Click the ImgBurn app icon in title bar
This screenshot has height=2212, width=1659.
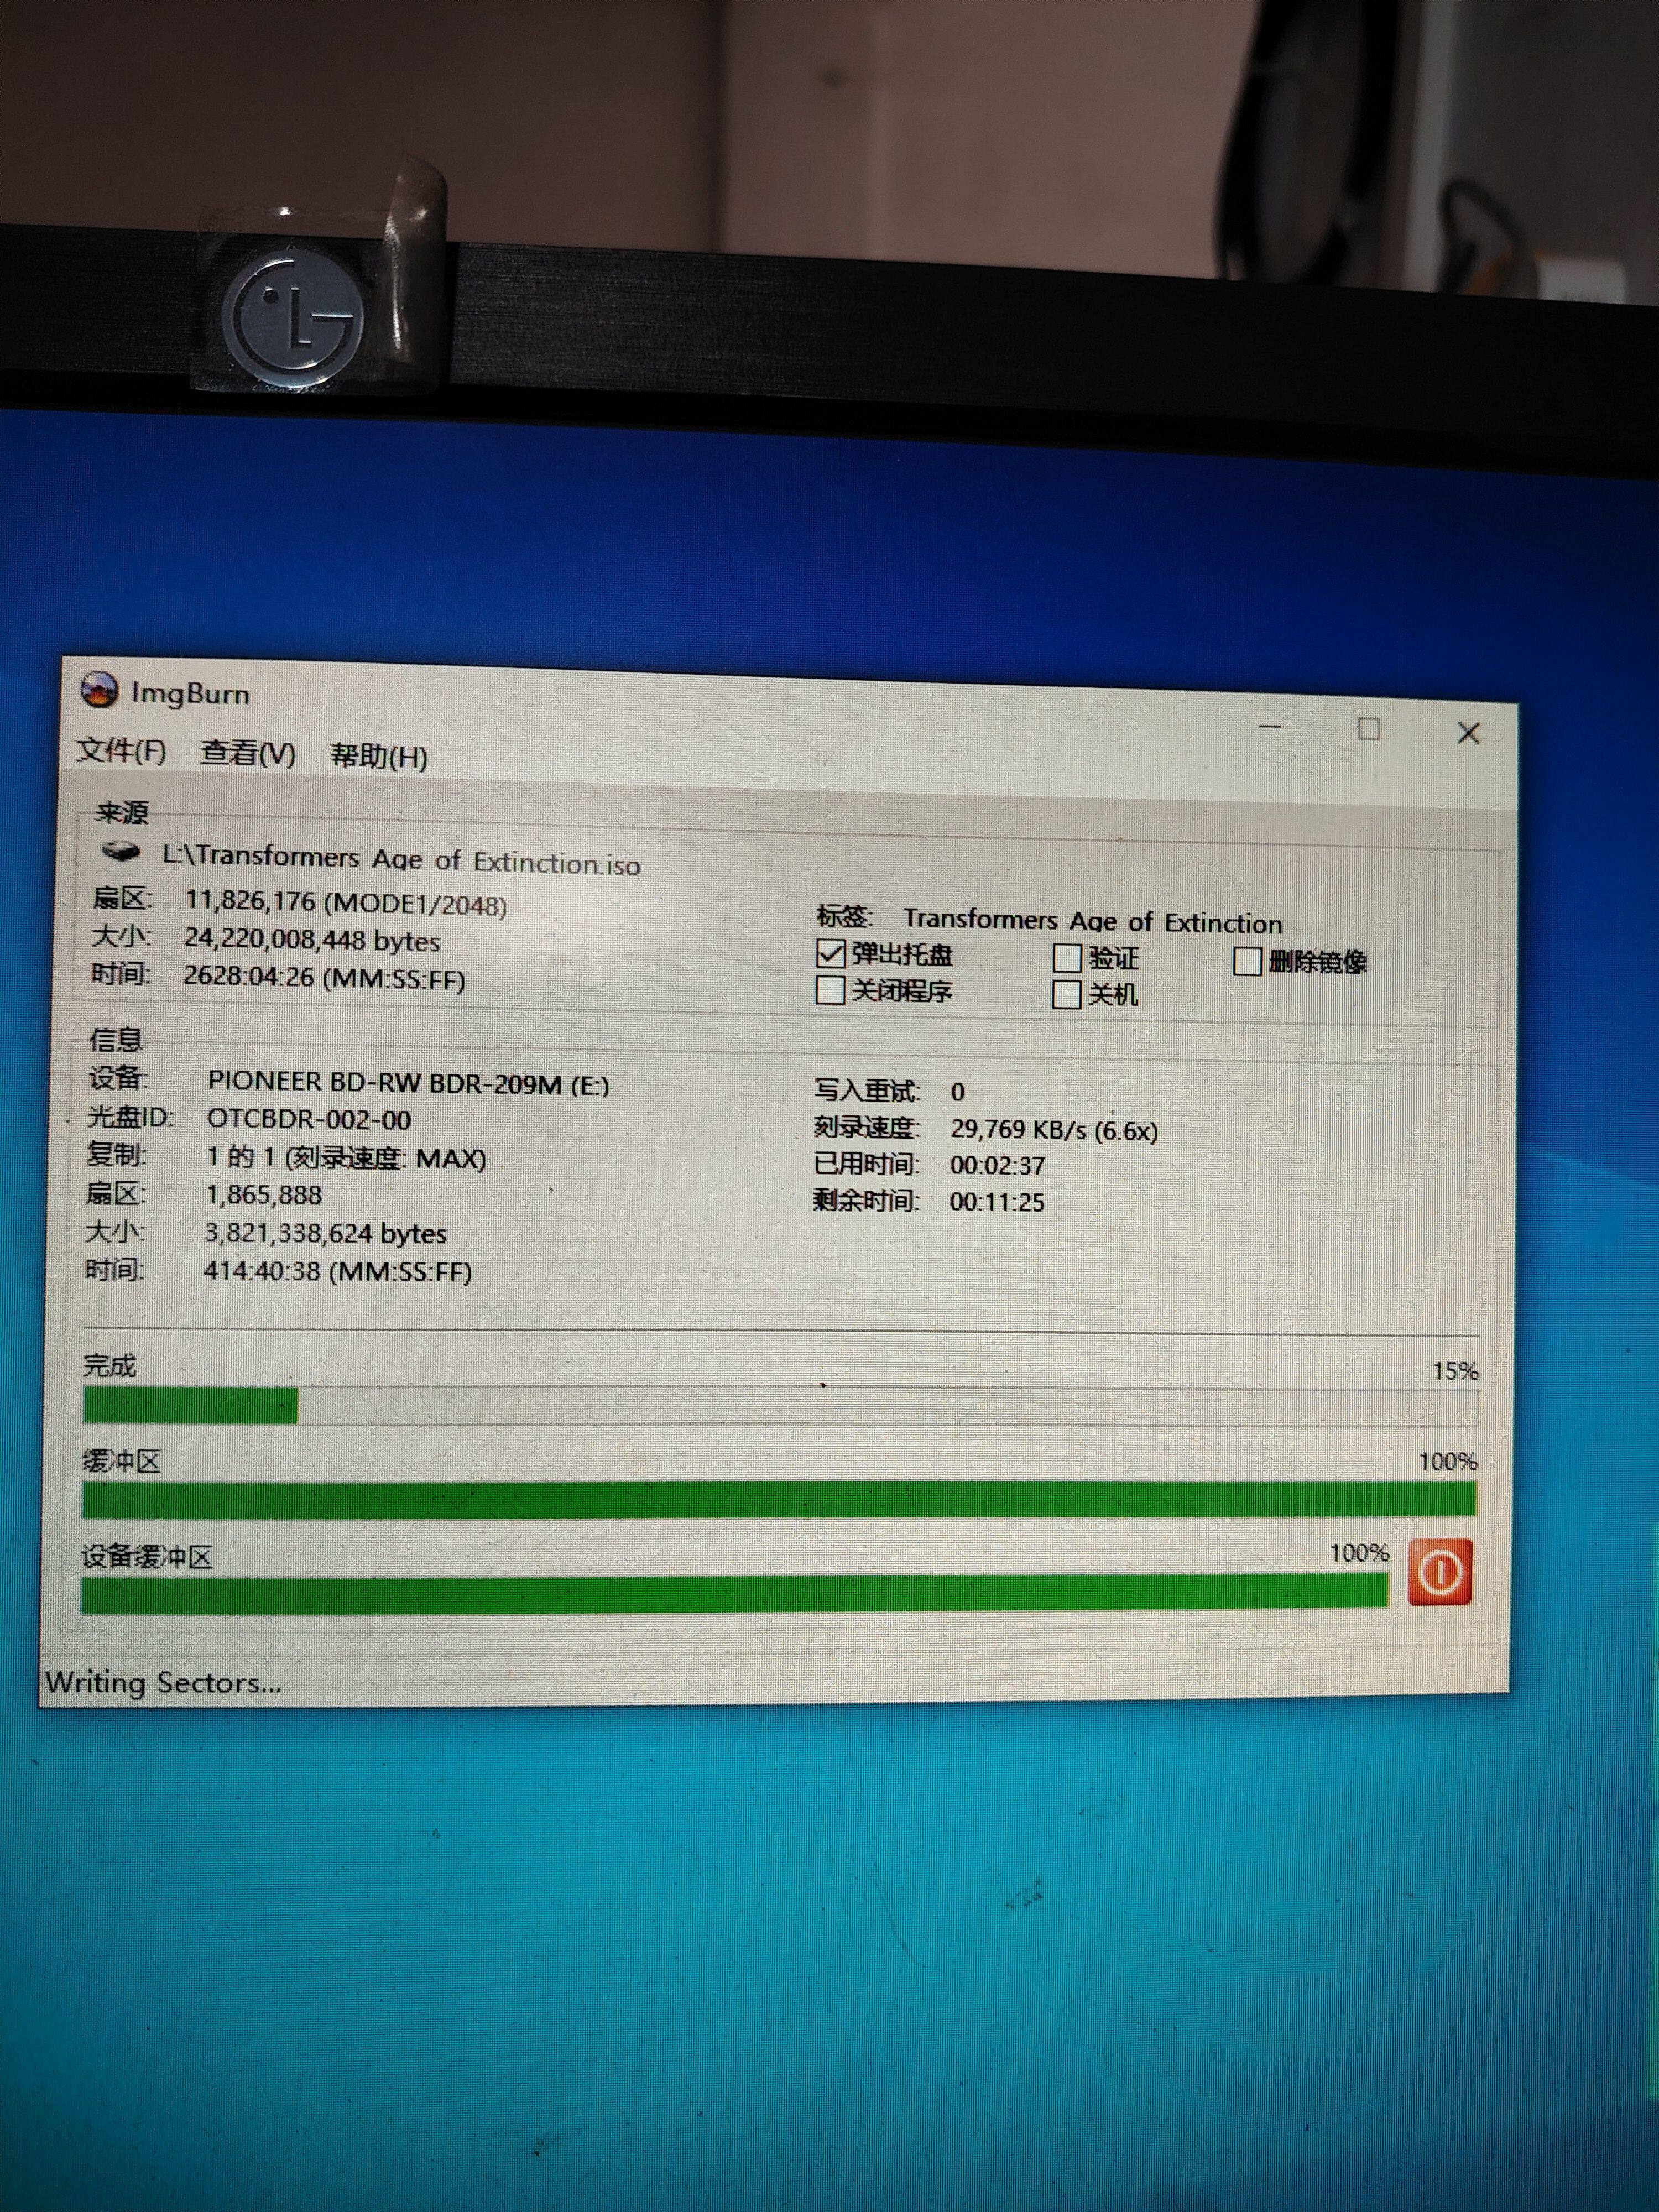(x=98, y=689)
